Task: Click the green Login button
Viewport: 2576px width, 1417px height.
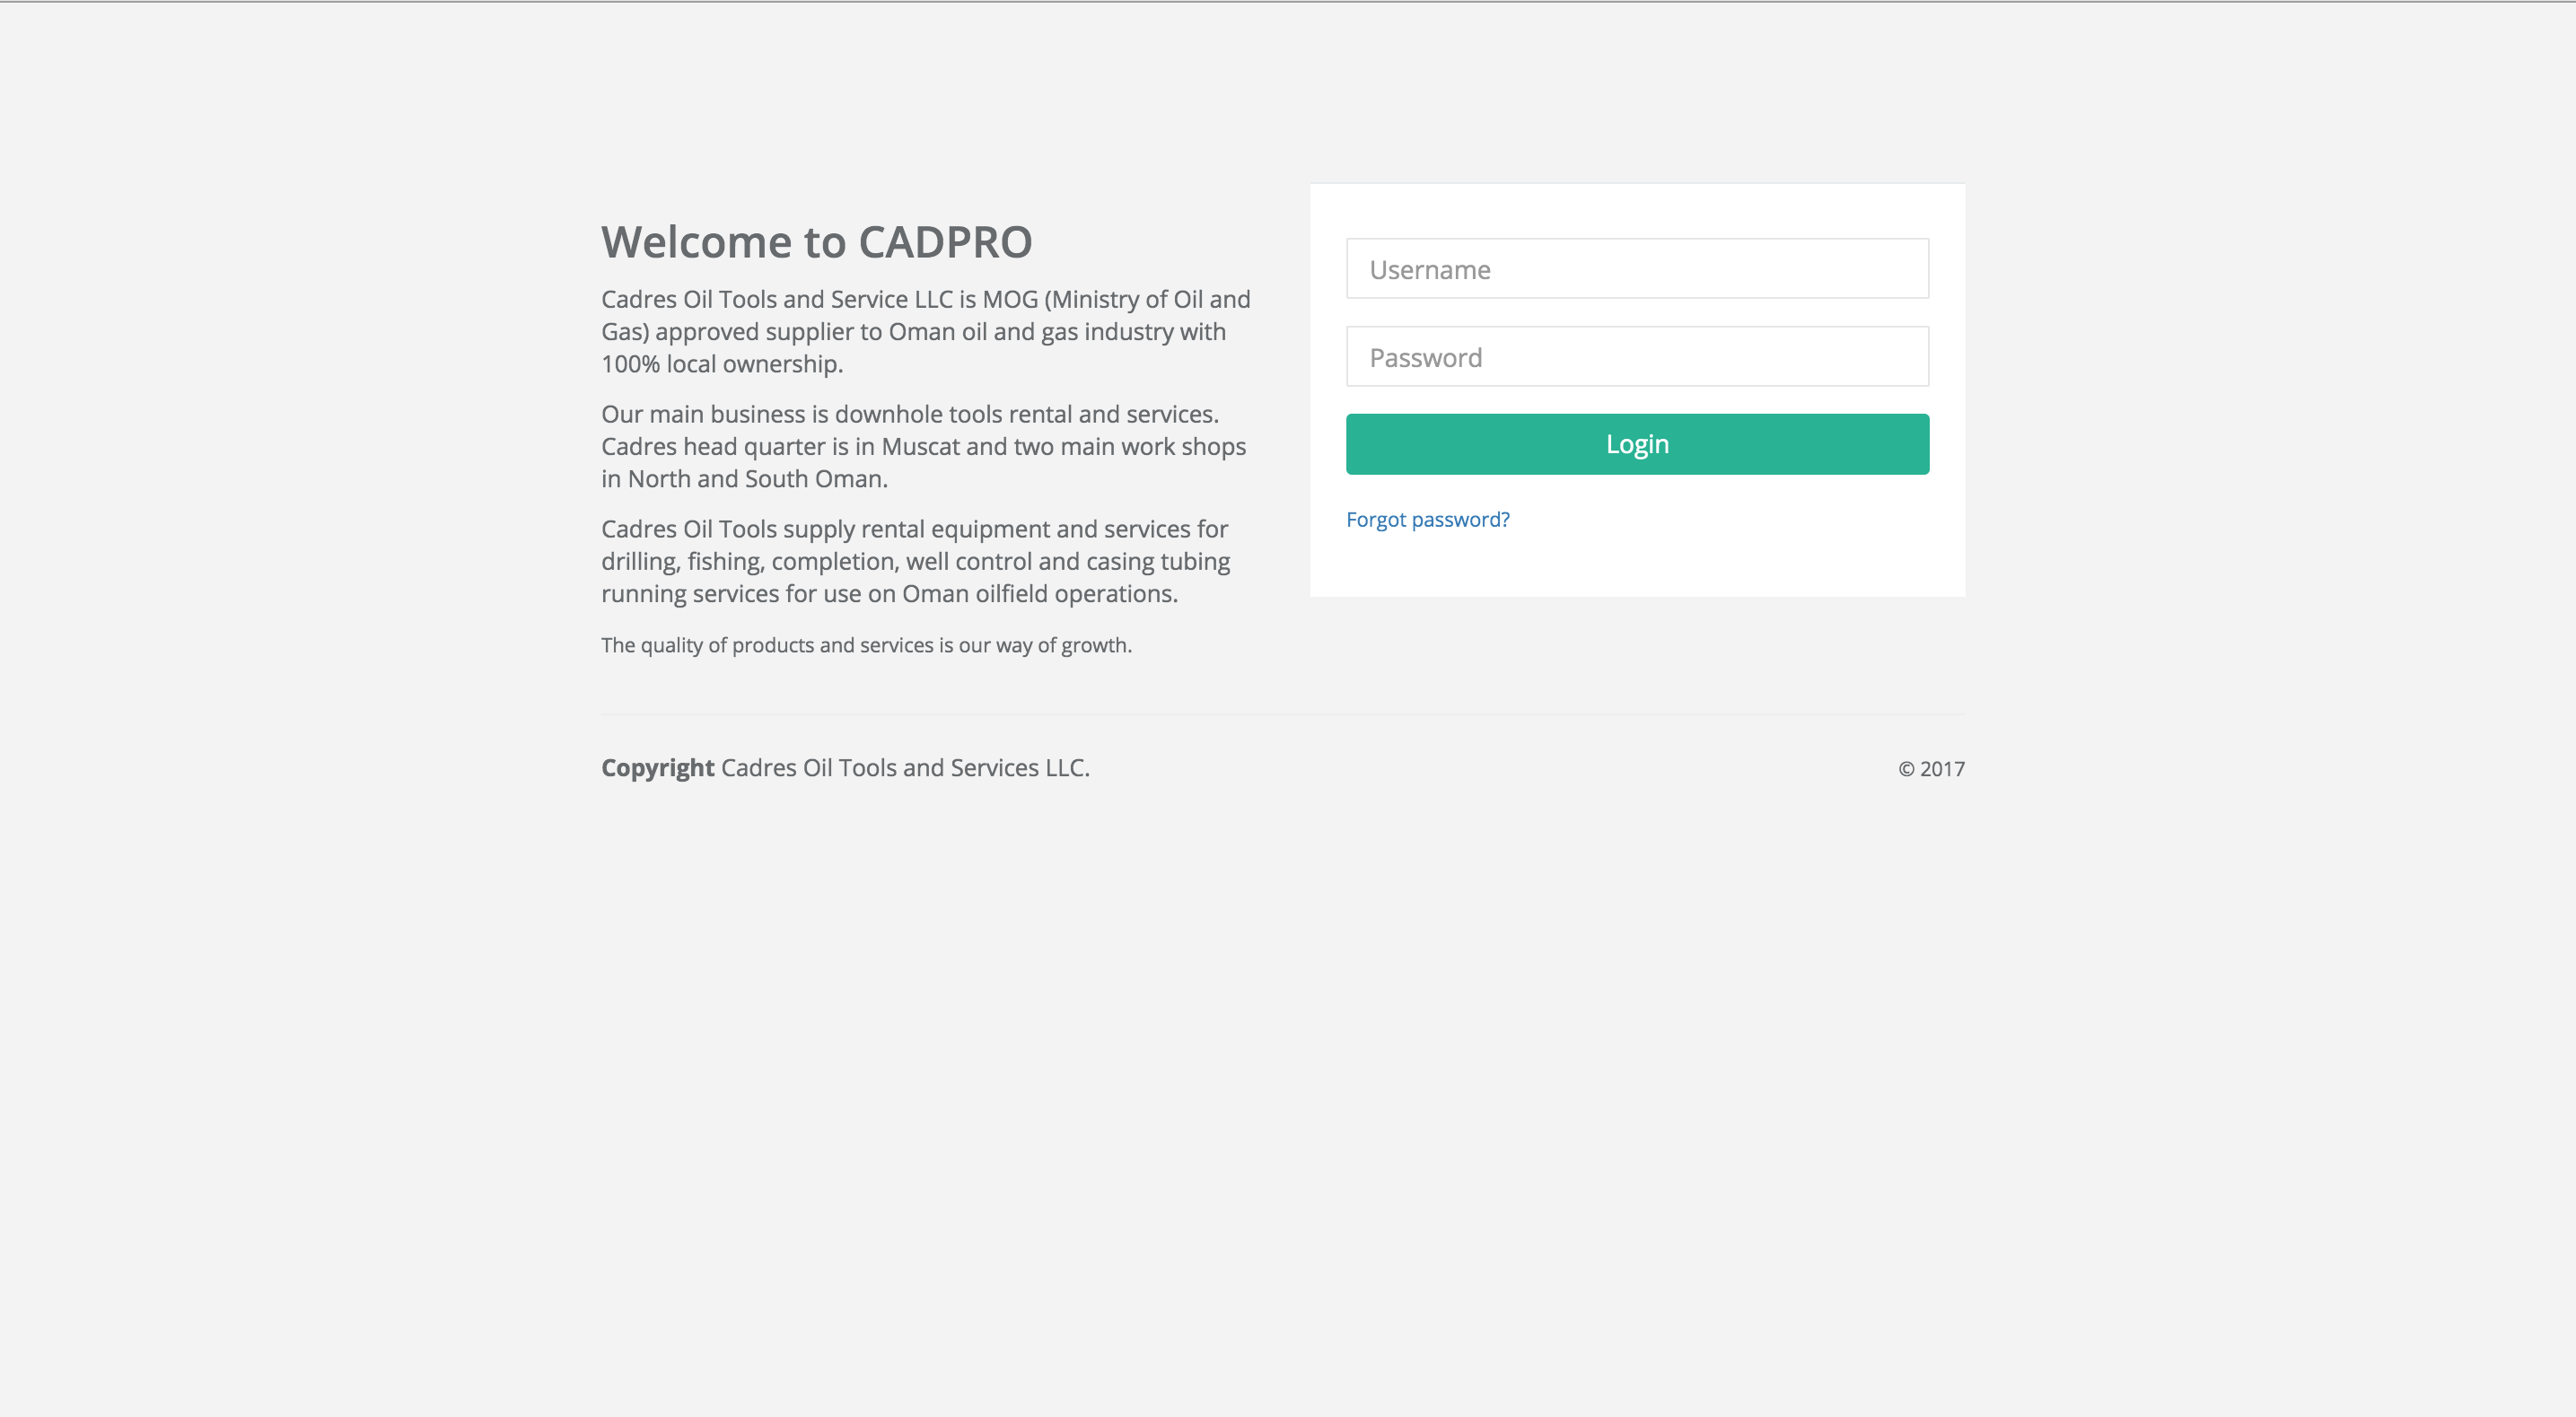Action: point(1637,444)
